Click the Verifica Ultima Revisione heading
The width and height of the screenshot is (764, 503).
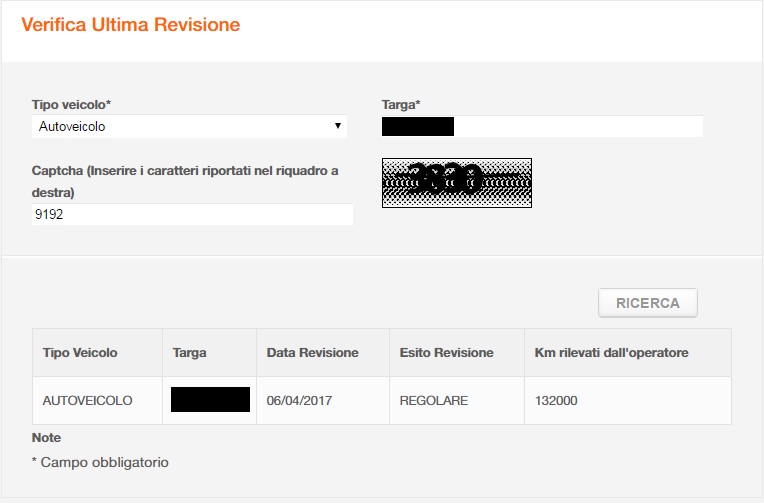pyautogui.click(x=131, y=25)
